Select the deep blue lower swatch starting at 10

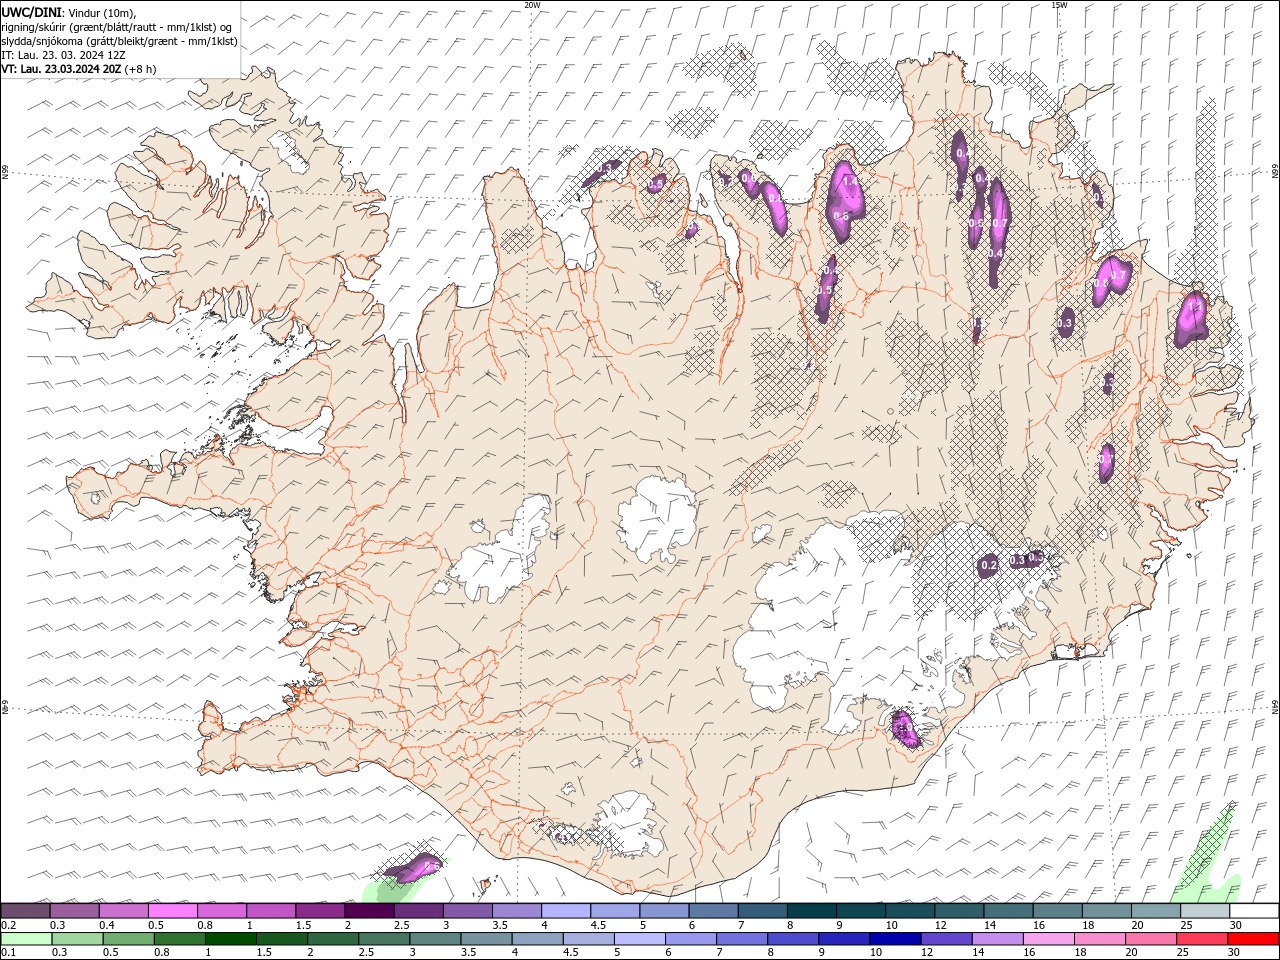tap(896, 939)
